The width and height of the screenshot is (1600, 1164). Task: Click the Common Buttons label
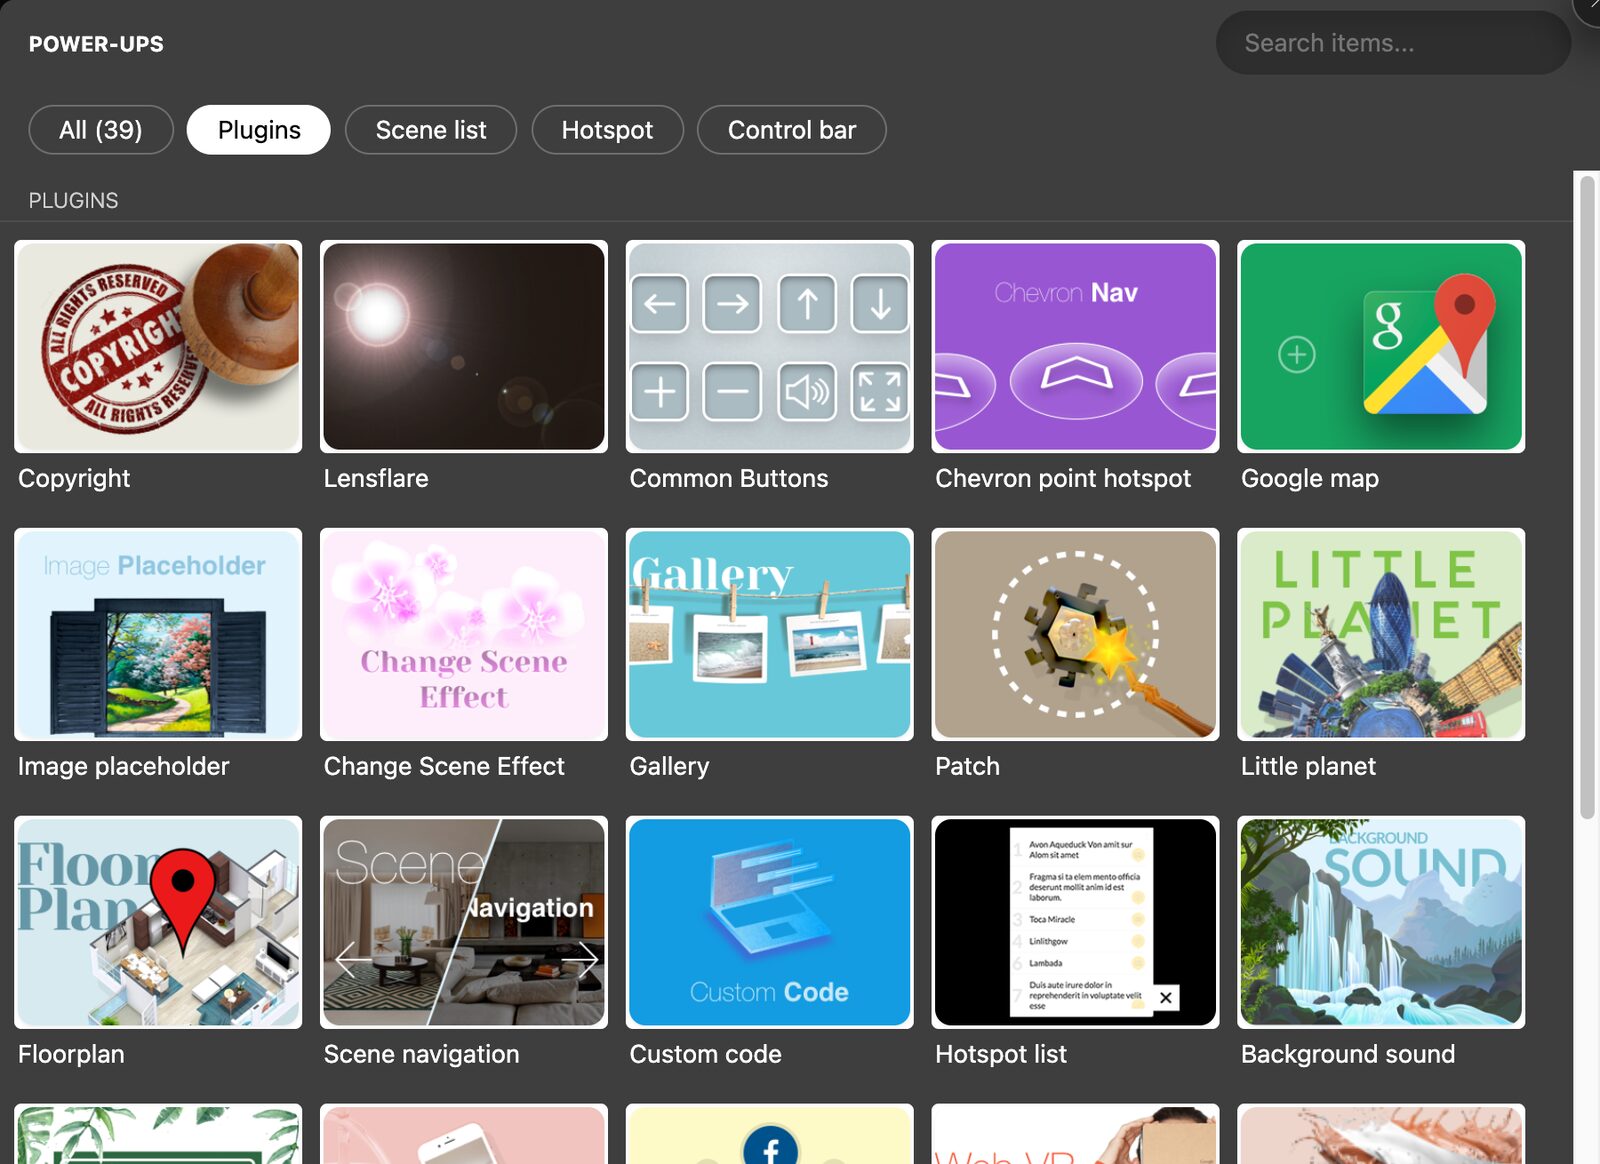coord(729,478)
